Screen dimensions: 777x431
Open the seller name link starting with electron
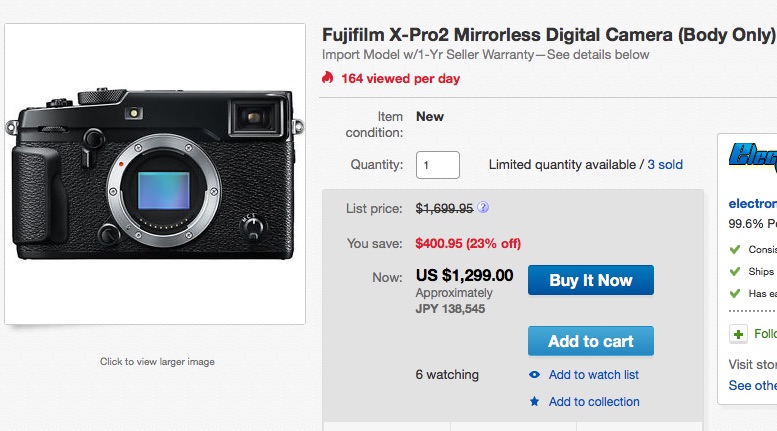752,203
